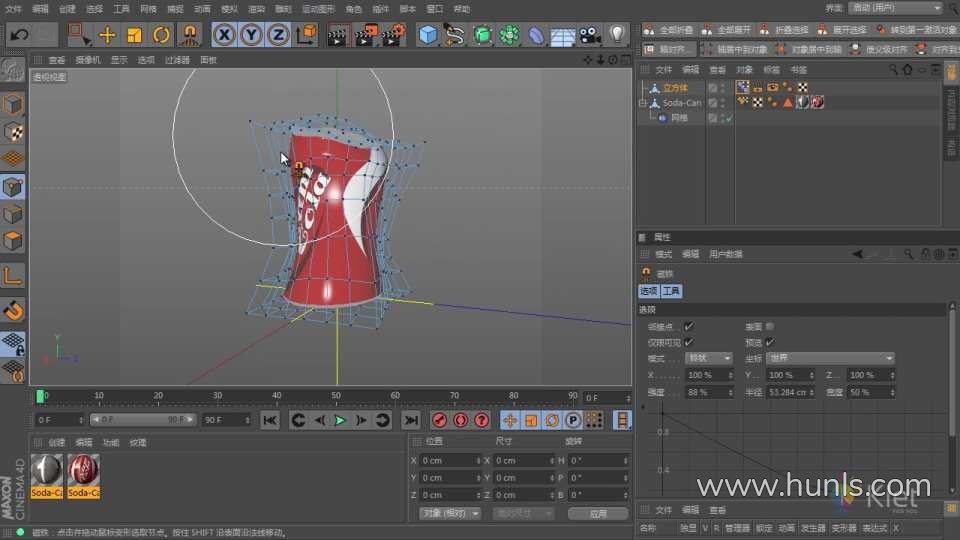Toggle the 预览 checkbox
This screenshot has width=960, height=540.
(770, 342)
